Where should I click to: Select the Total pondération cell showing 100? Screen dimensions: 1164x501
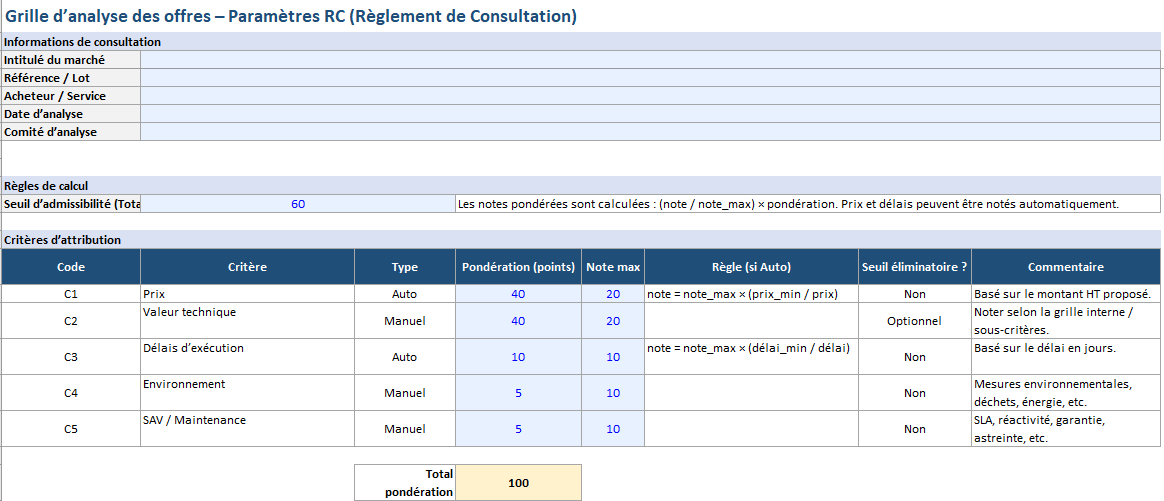(518, 483)
